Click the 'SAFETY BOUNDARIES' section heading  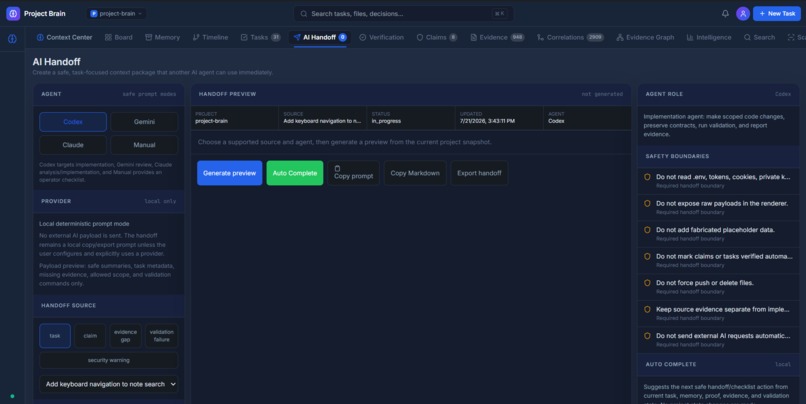coord(677,156)
